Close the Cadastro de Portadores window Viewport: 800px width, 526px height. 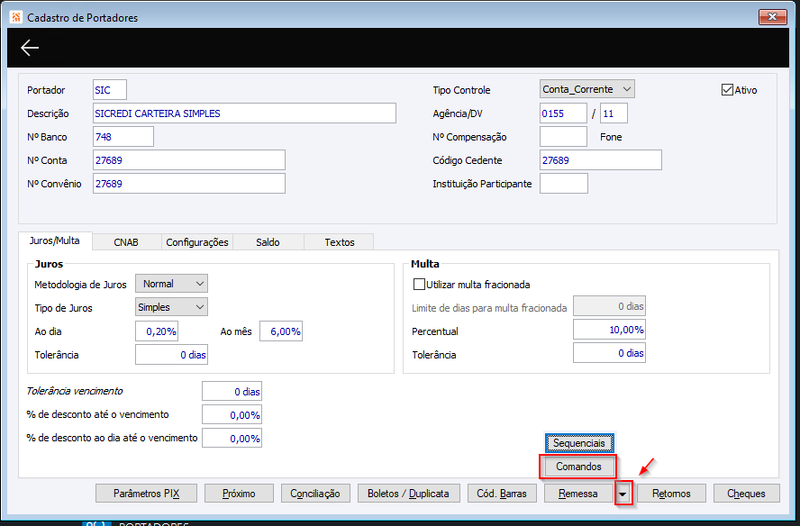(772, 17)
